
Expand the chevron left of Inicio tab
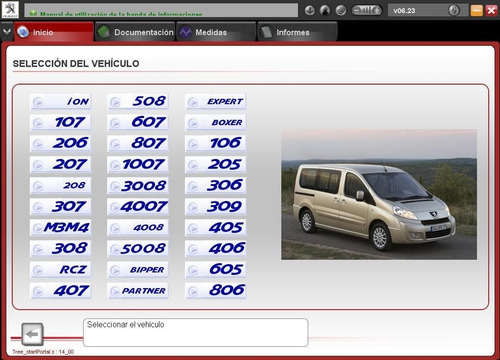(x=7, y=32)
